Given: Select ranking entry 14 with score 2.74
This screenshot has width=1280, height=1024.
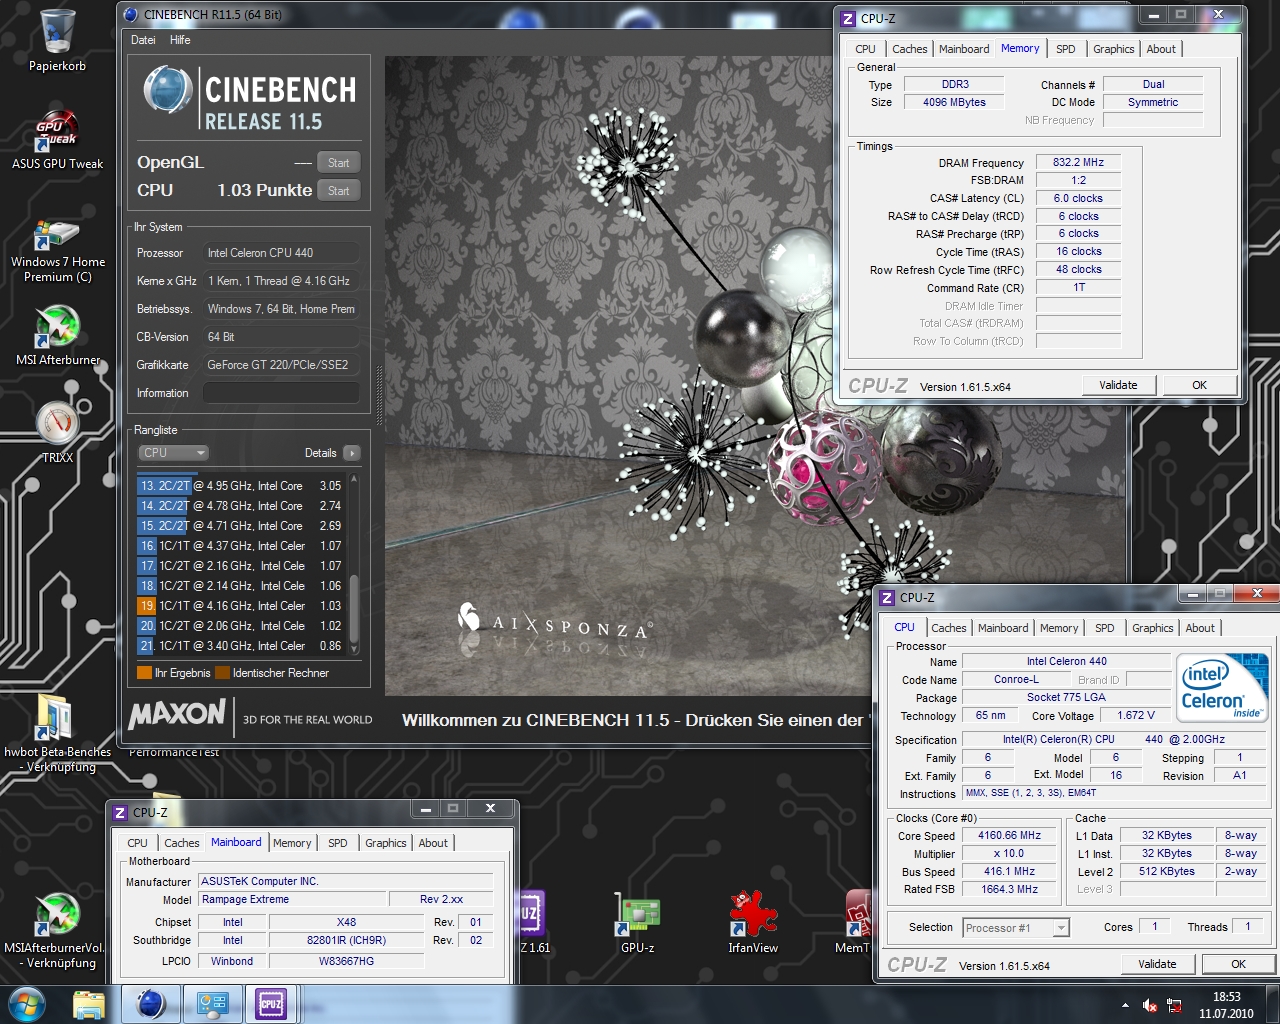Looking at the screenshot, I should pos(241,506).
